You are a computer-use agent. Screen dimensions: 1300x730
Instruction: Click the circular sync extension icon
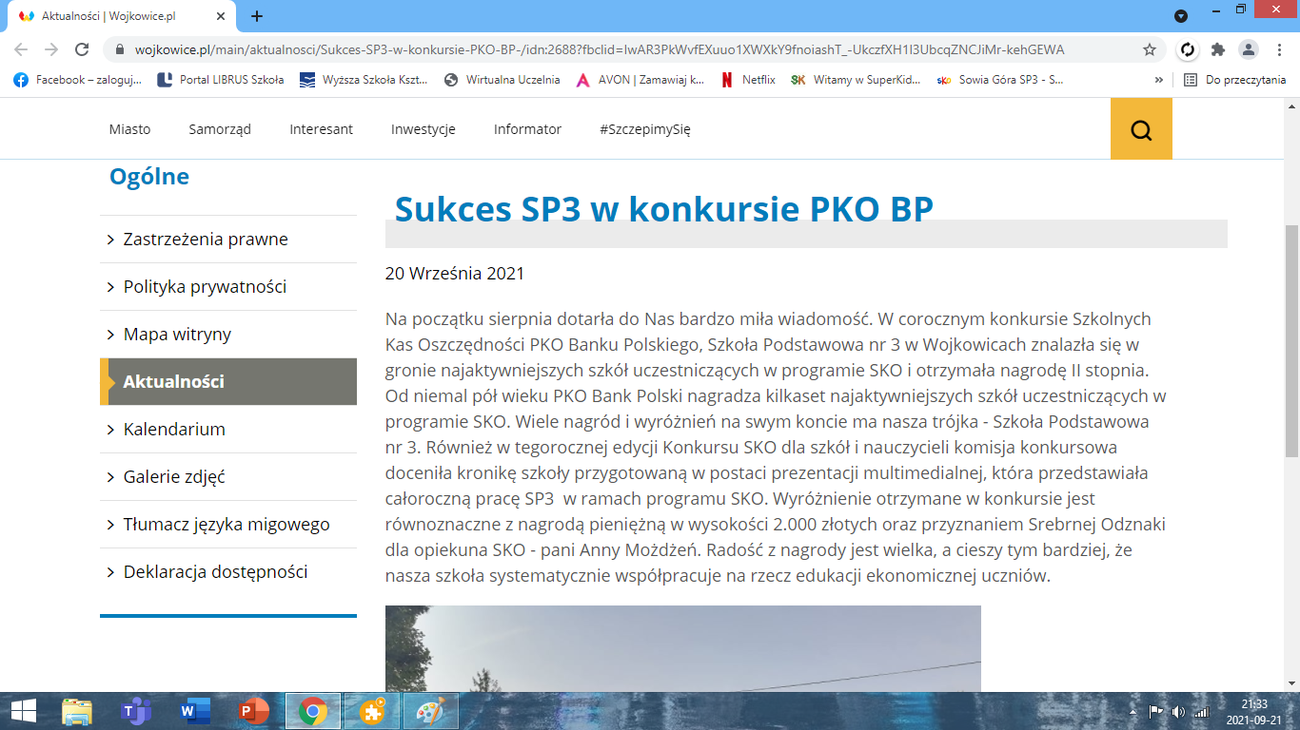coord(1188,49)
